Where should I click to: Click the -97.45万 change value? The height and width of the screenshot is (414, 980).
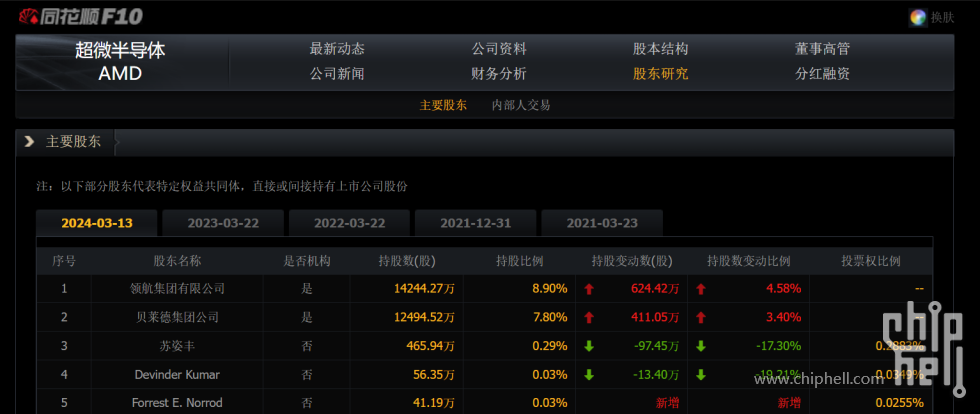(x=654, y=346)
